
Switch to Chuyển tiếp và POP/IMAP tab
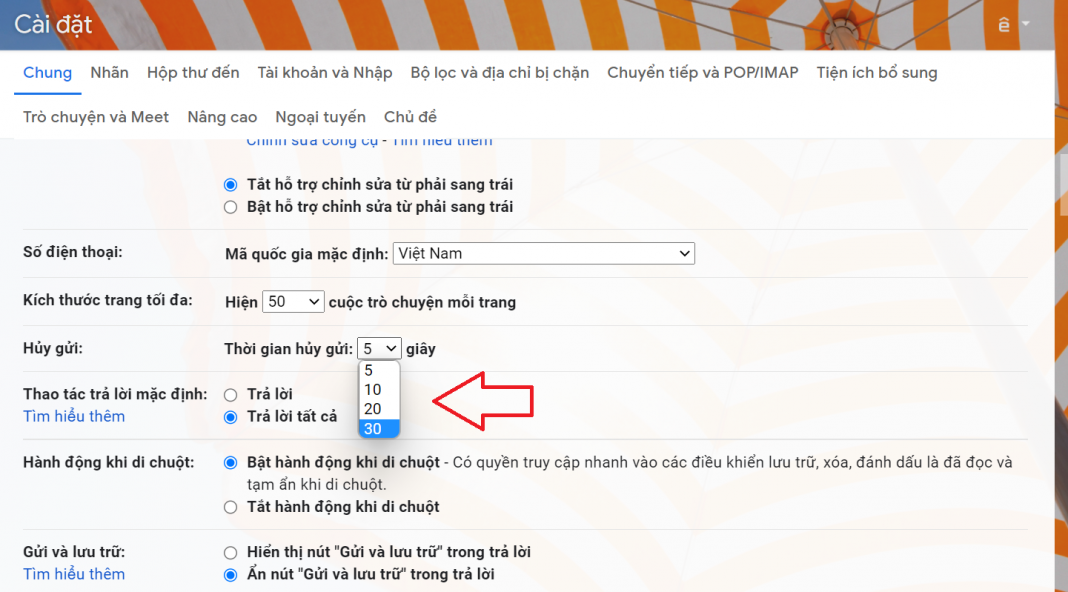(x=702, y=73)
